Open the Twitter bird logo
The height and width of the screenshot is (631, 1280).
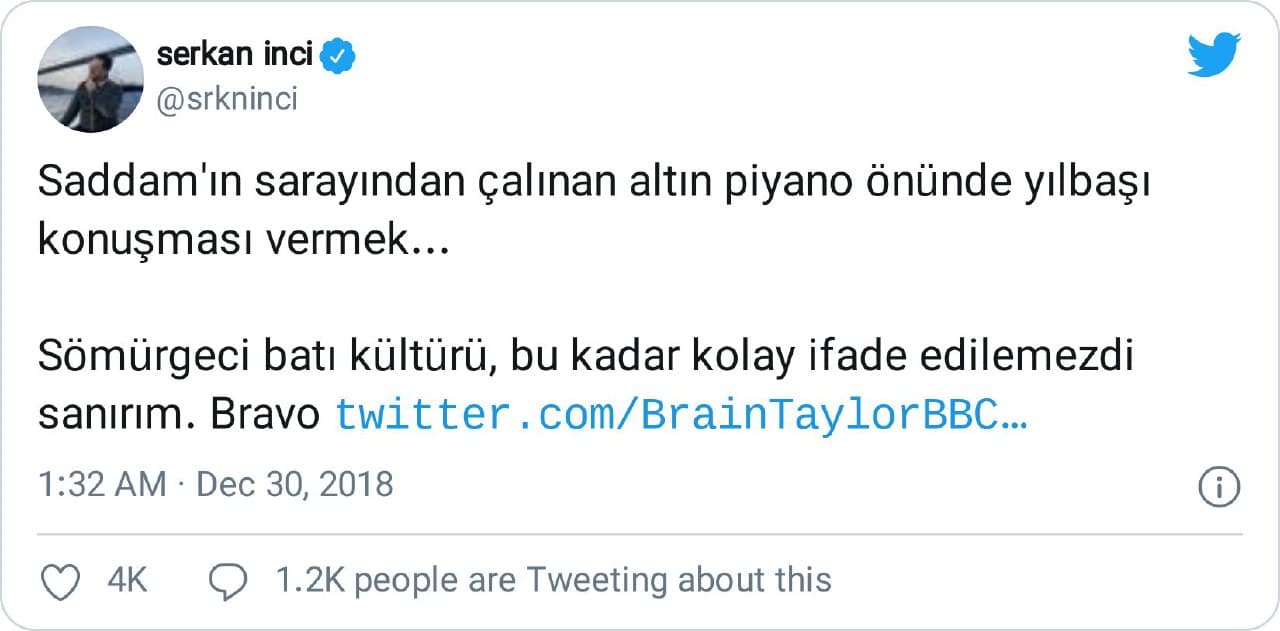pyautogui.click(x=1214, y=55)
